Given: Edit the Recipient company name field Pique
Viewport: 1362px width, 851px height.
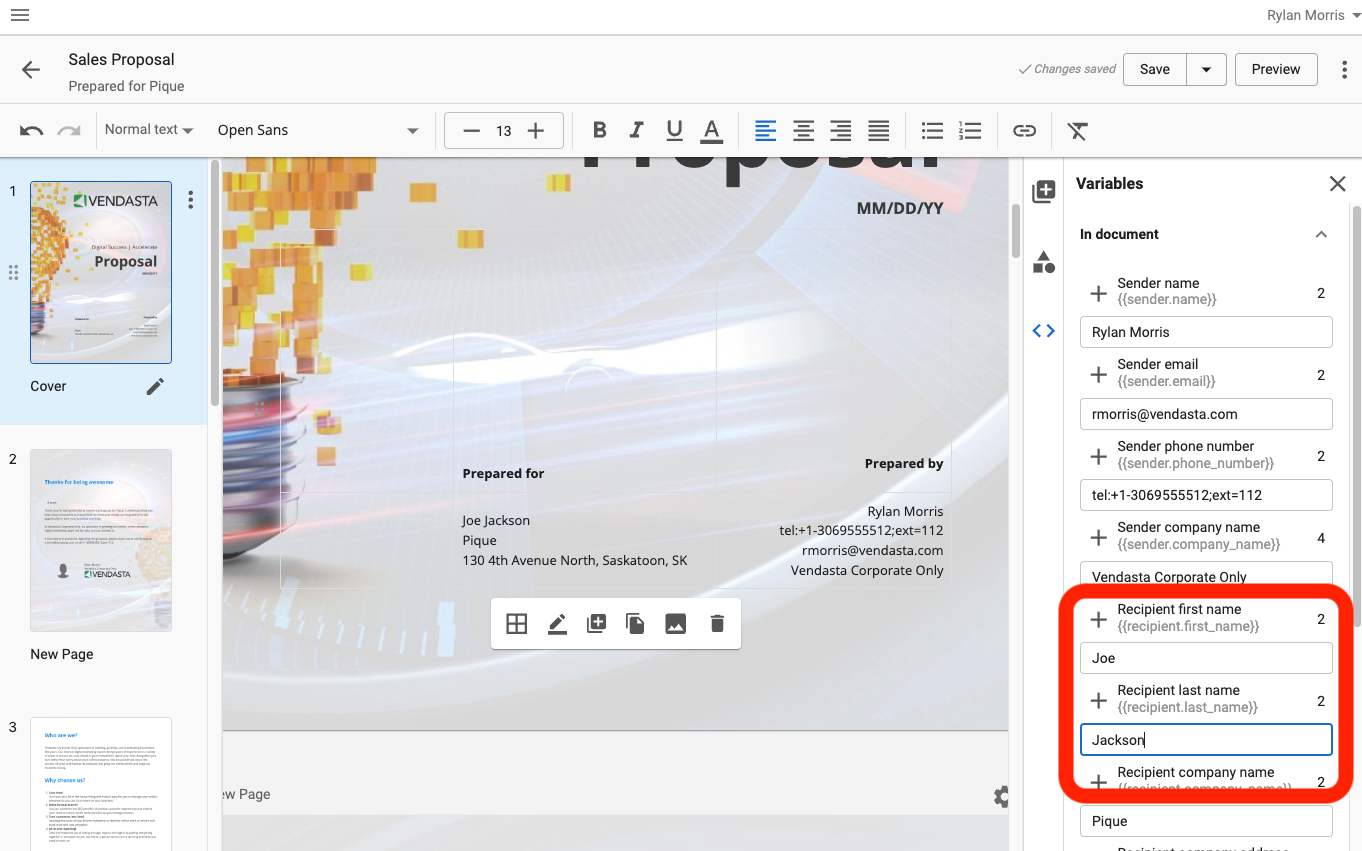Looking at the screenshot, I should (1206, 821).
